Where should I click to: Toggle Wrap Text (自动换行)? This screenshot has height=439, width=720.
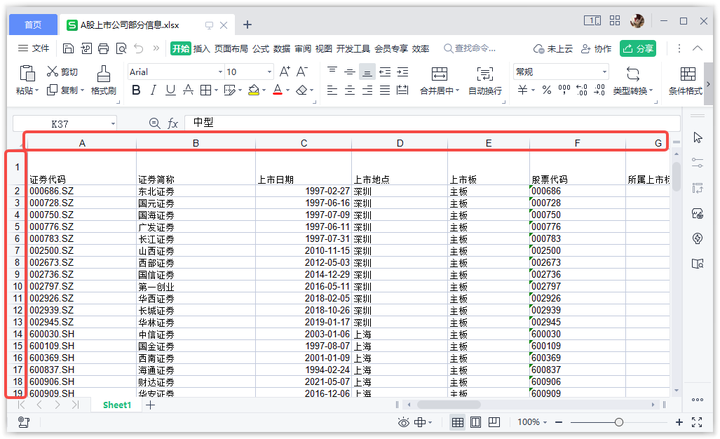[485, 80]
